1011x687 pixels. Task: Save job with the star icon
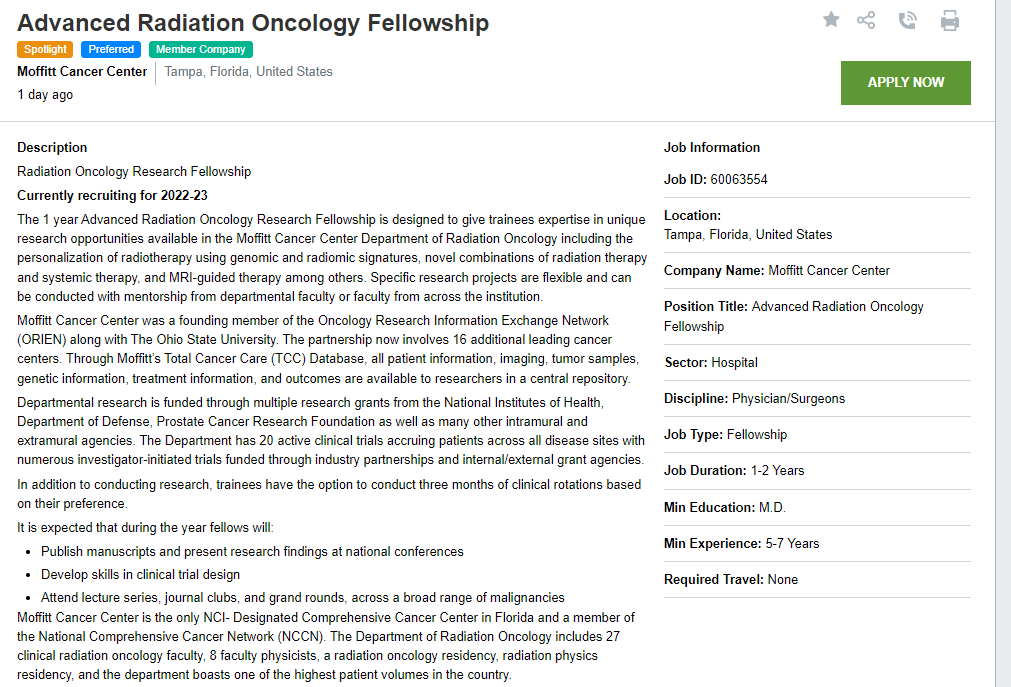click(x=831, y=19)
